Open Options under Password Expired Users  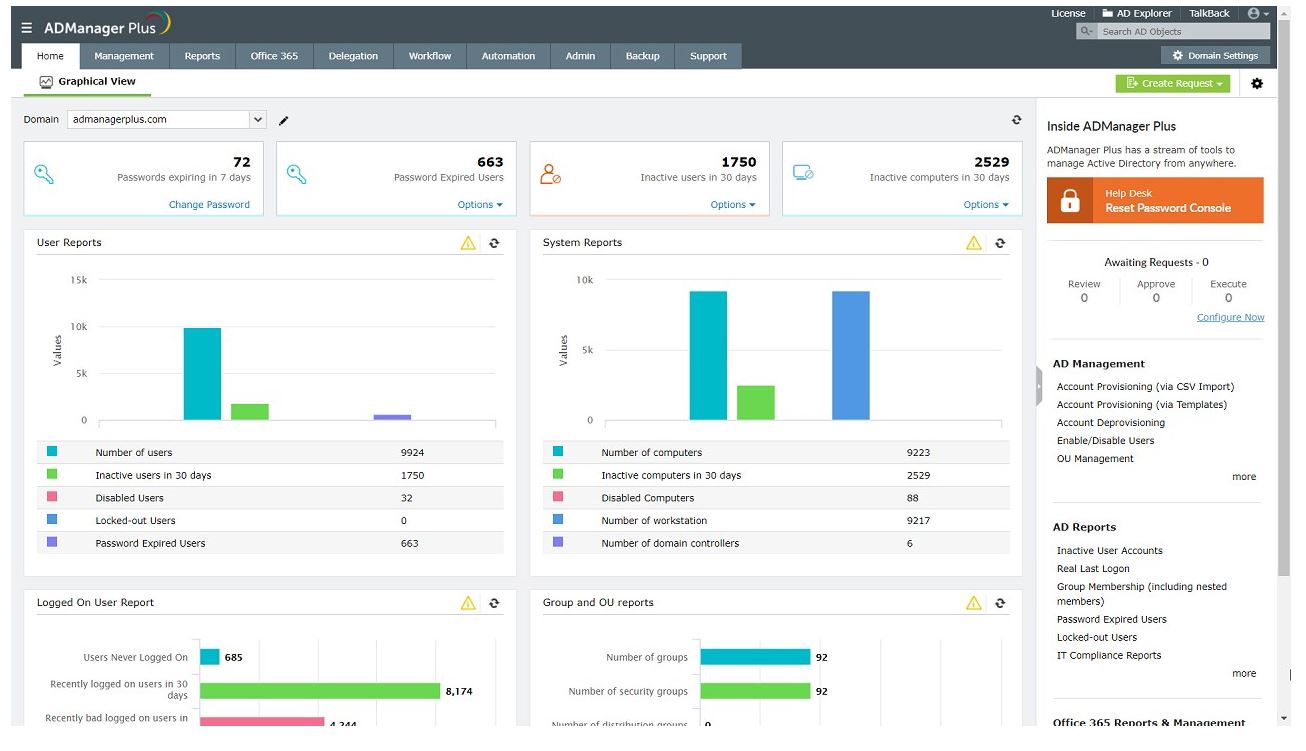tap(479, 205)
